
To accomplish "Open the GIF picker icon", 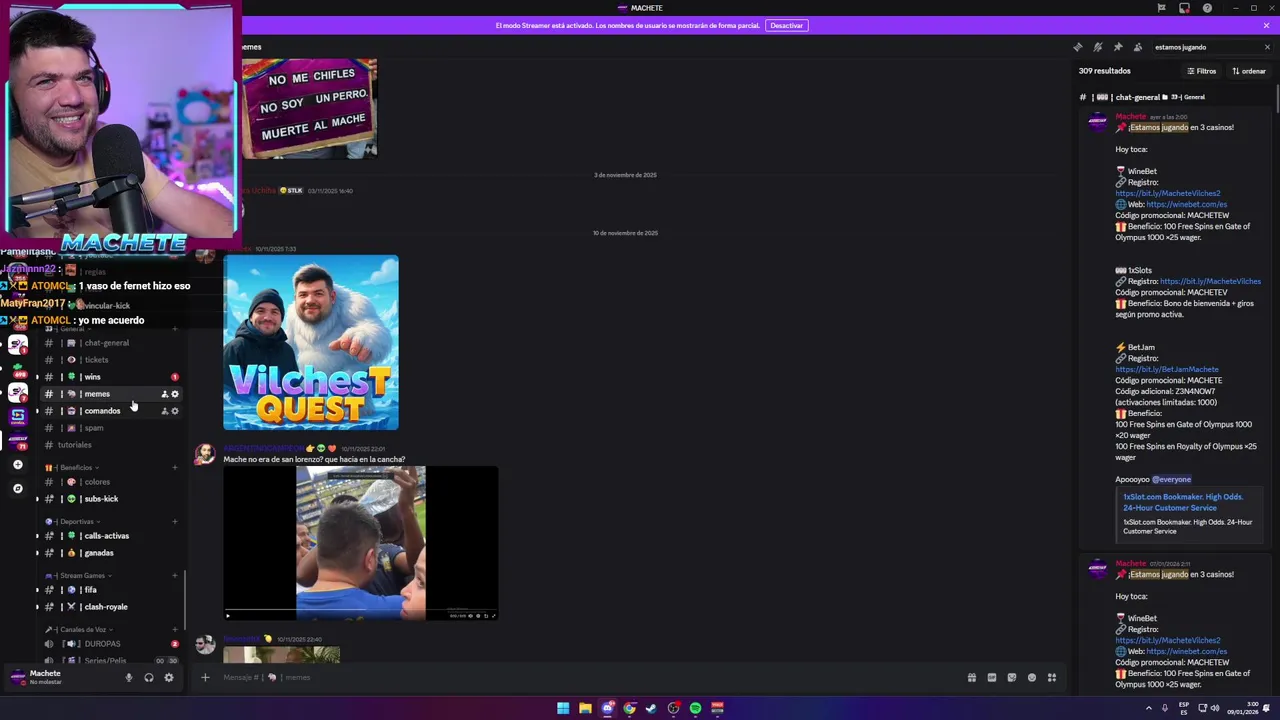I will click(991, 678).
